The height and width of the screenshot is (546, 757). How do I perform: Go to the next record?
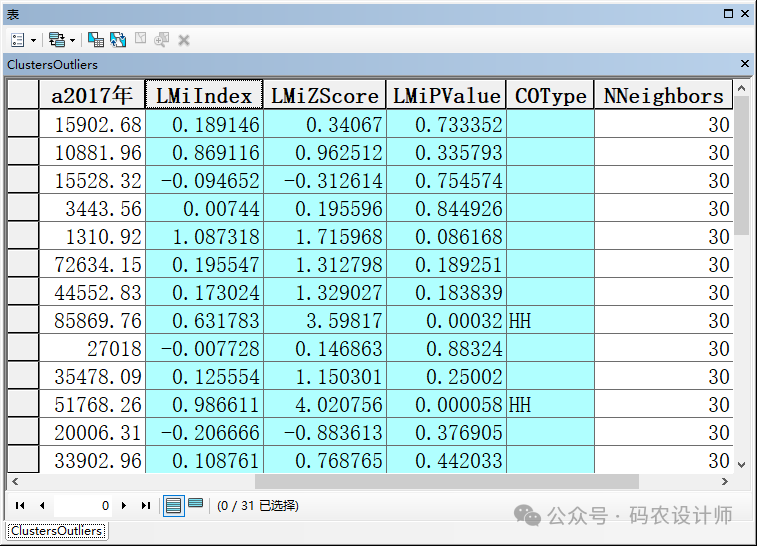pos(124,506)
